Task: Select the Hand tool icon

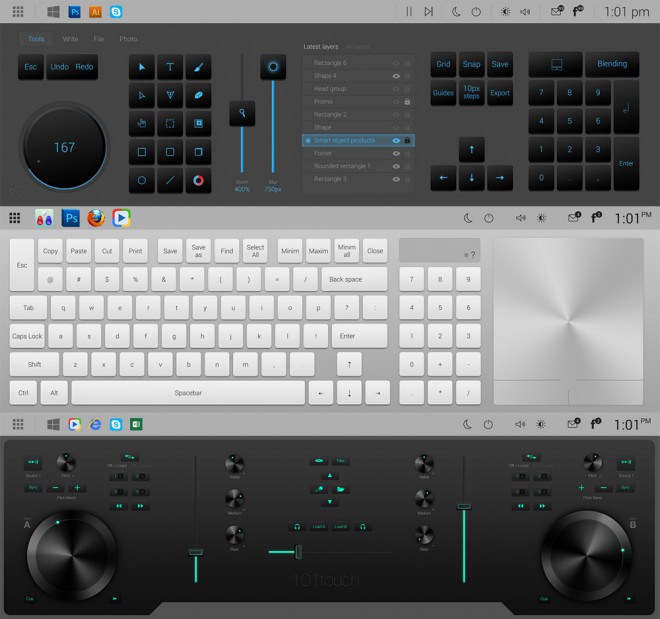Action: pos(142,123)
